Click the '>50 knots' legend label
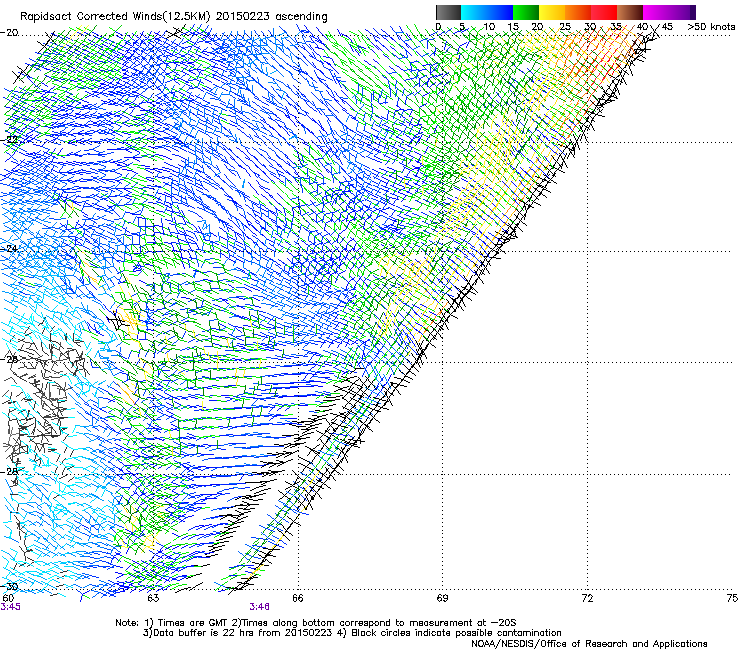Viewport: 740px width, 650px height. point(711,27)
